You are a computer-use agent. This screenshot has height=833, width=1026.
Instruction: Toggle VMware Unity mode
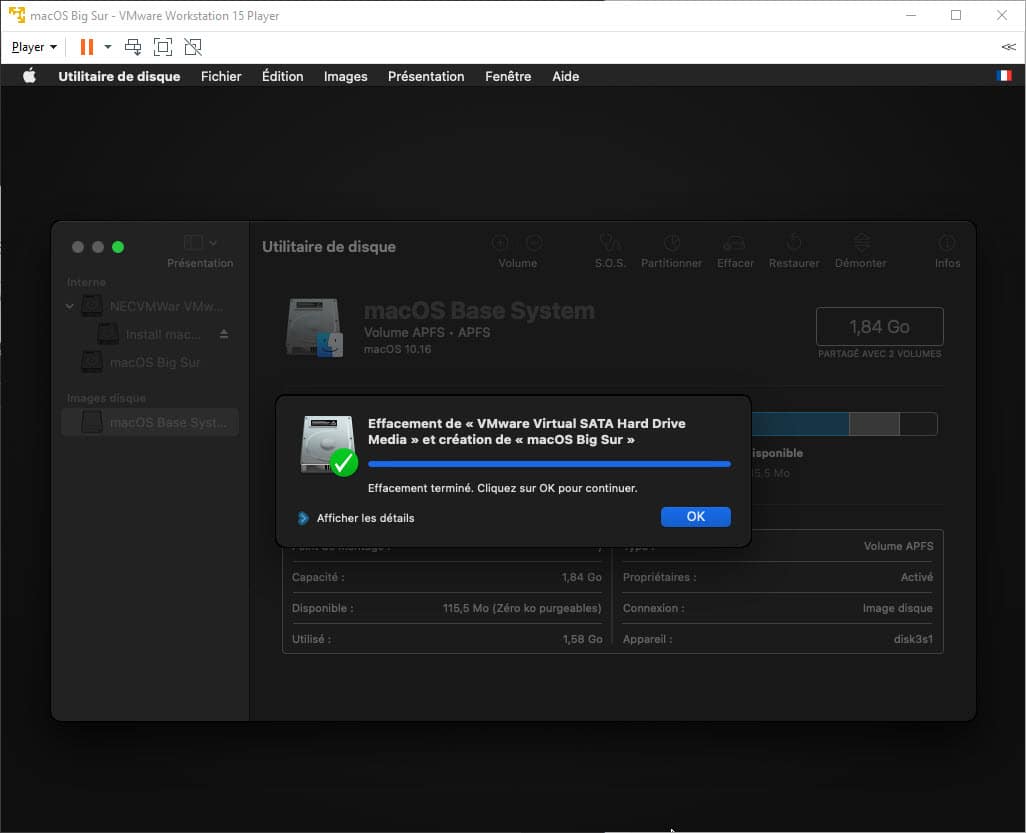click(x=193, y=47)
